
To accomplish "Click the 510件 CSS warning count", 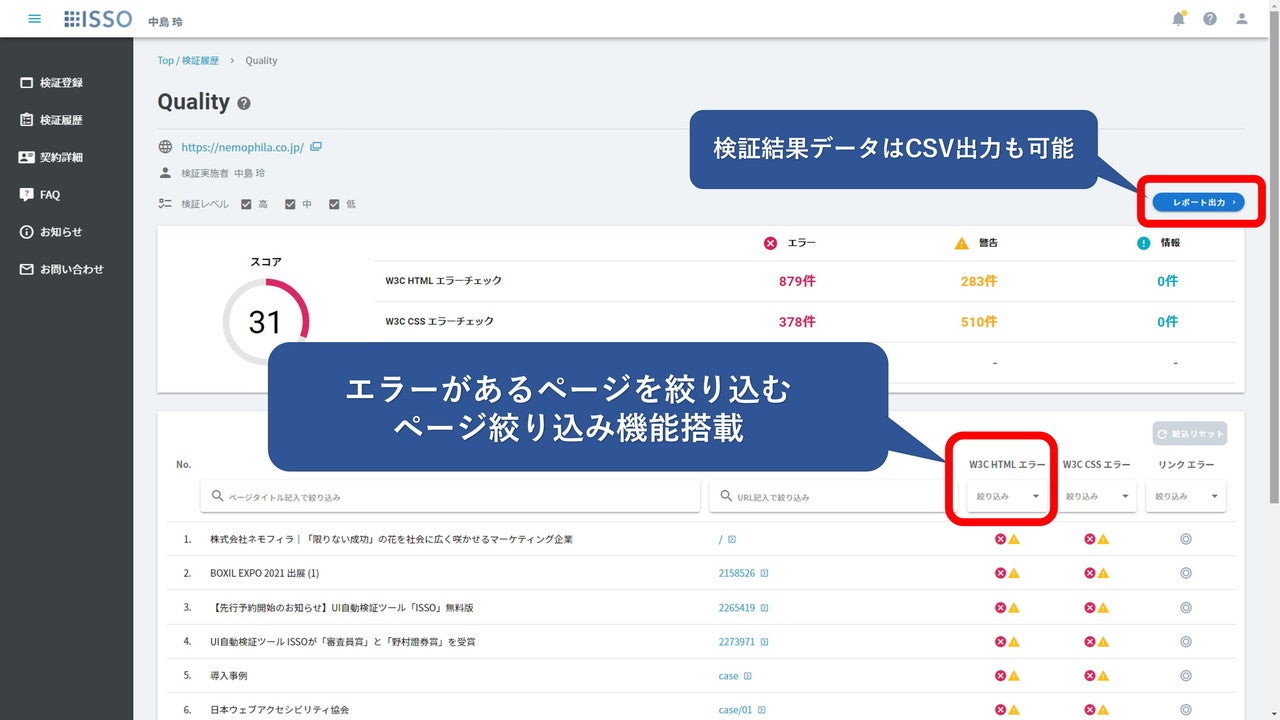I will point(979,322).
